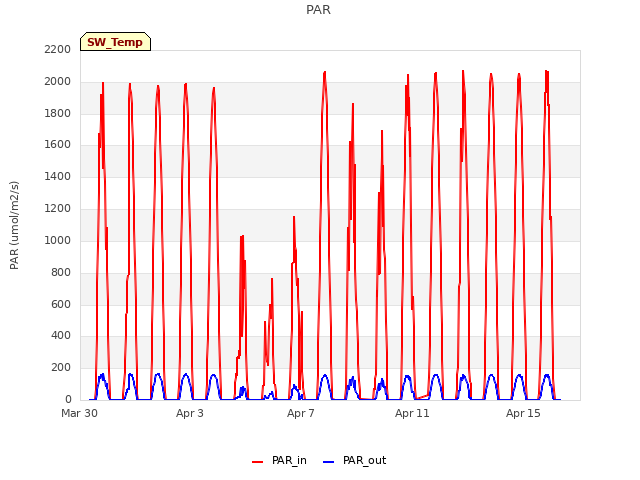Select the SW_Temp annotation label
This screenshot has height=480, width=640.
116,42
